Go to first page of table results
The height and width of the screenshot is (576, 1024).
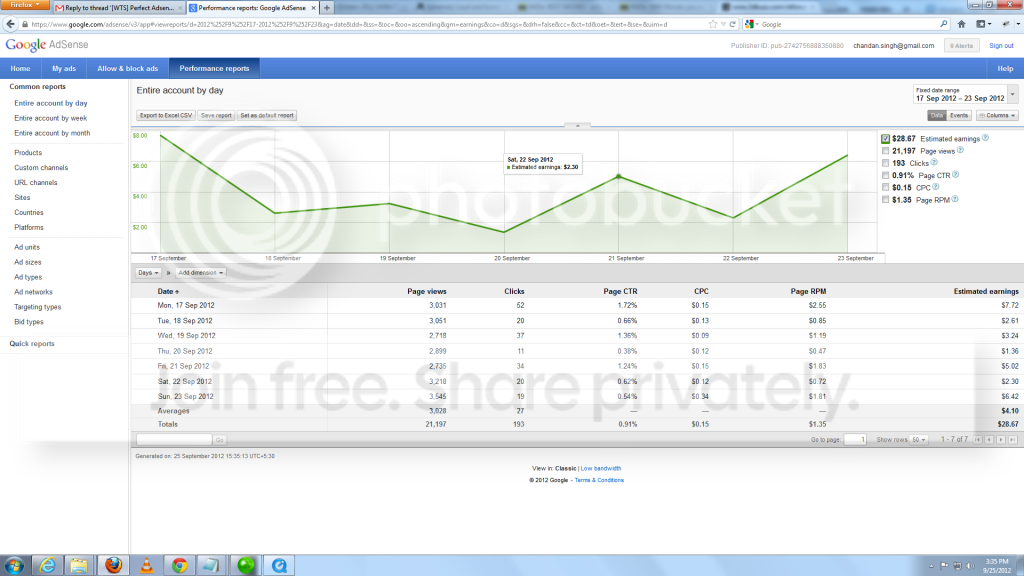coord(978,440)
